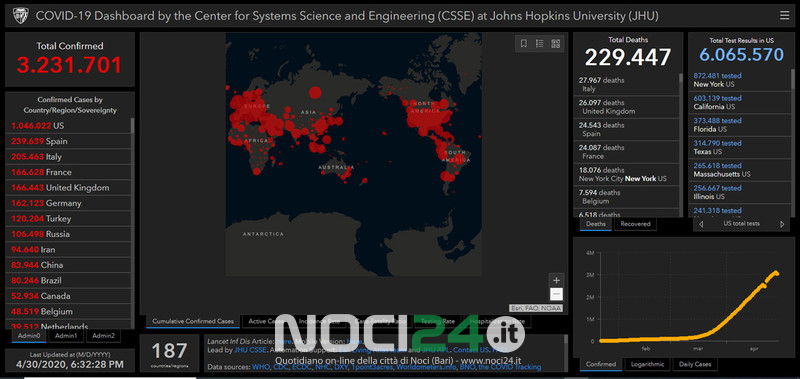
Task: Select Iran in confirmed cases list
Action: coord(68,249)
